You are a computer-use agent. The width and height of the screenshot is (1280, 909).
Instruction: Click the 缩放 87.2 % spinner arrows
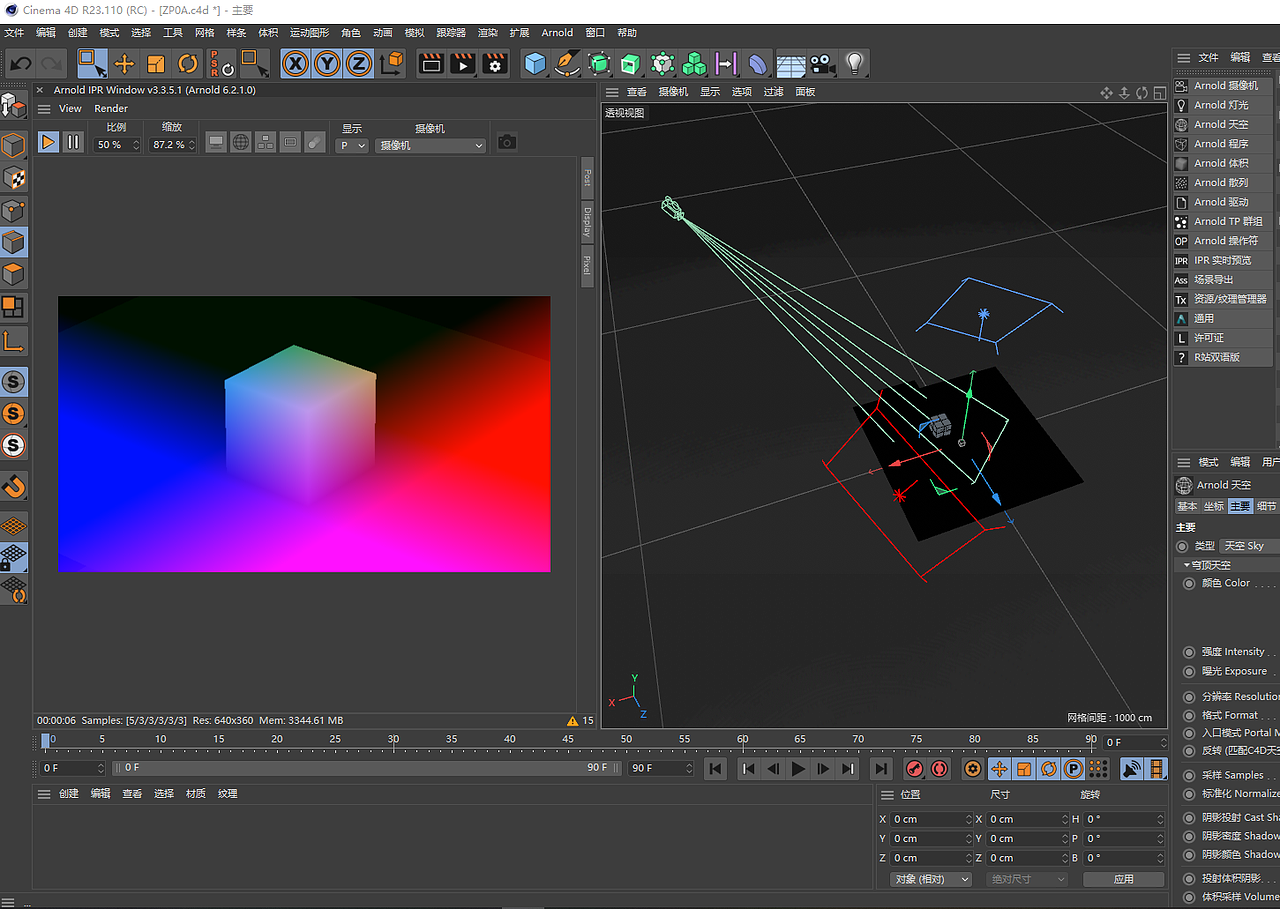coord(193,145)
